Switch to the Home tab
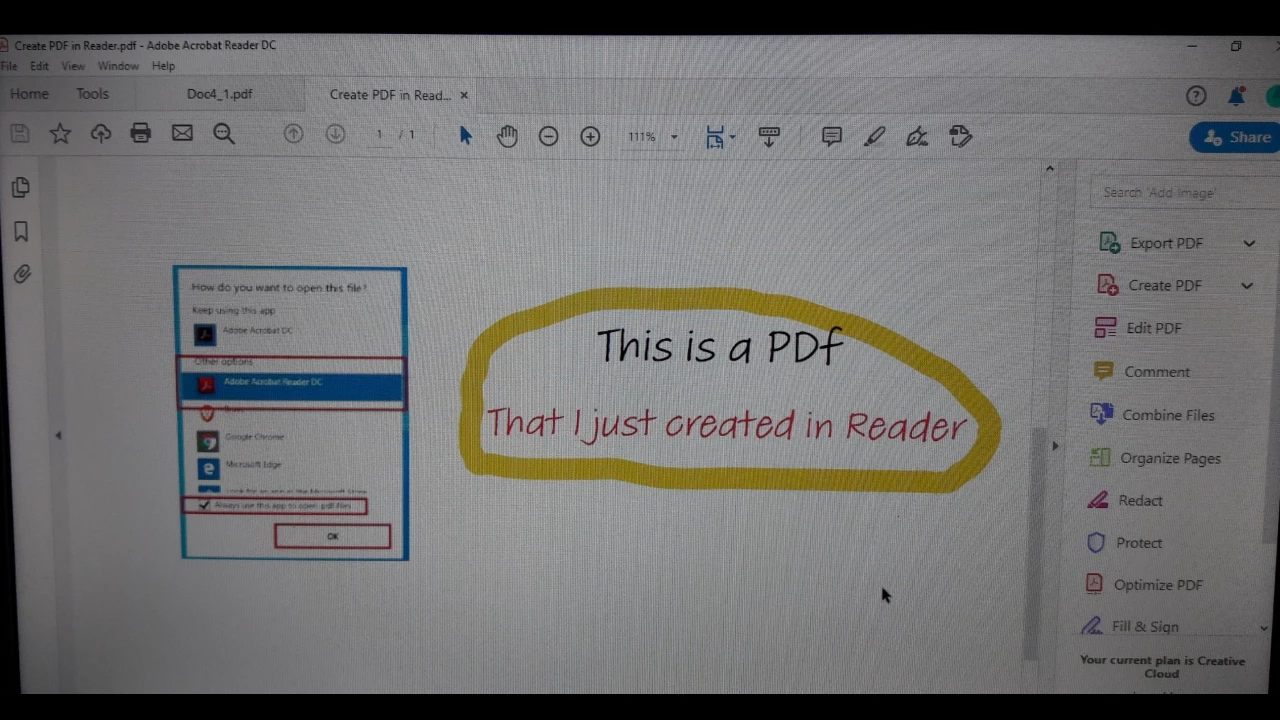 click(x=29, y=93)
